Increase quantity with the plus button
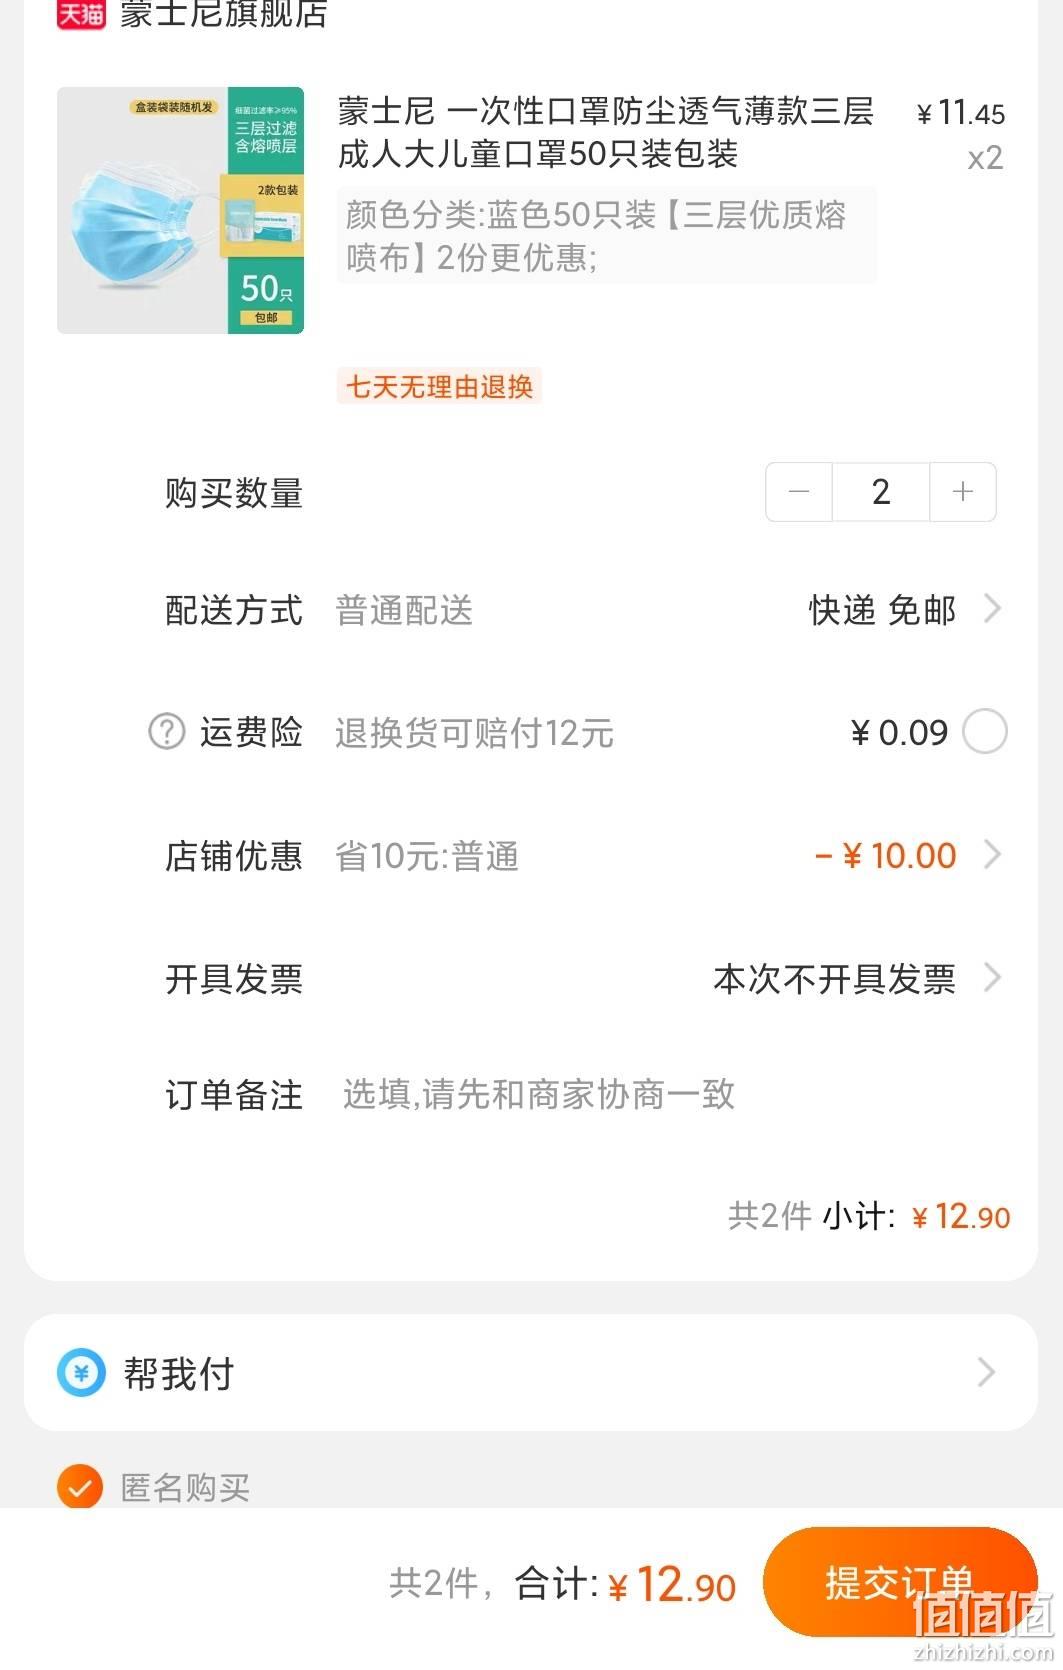Viewport: 1063px width, 1670px height. pos(963,492)
